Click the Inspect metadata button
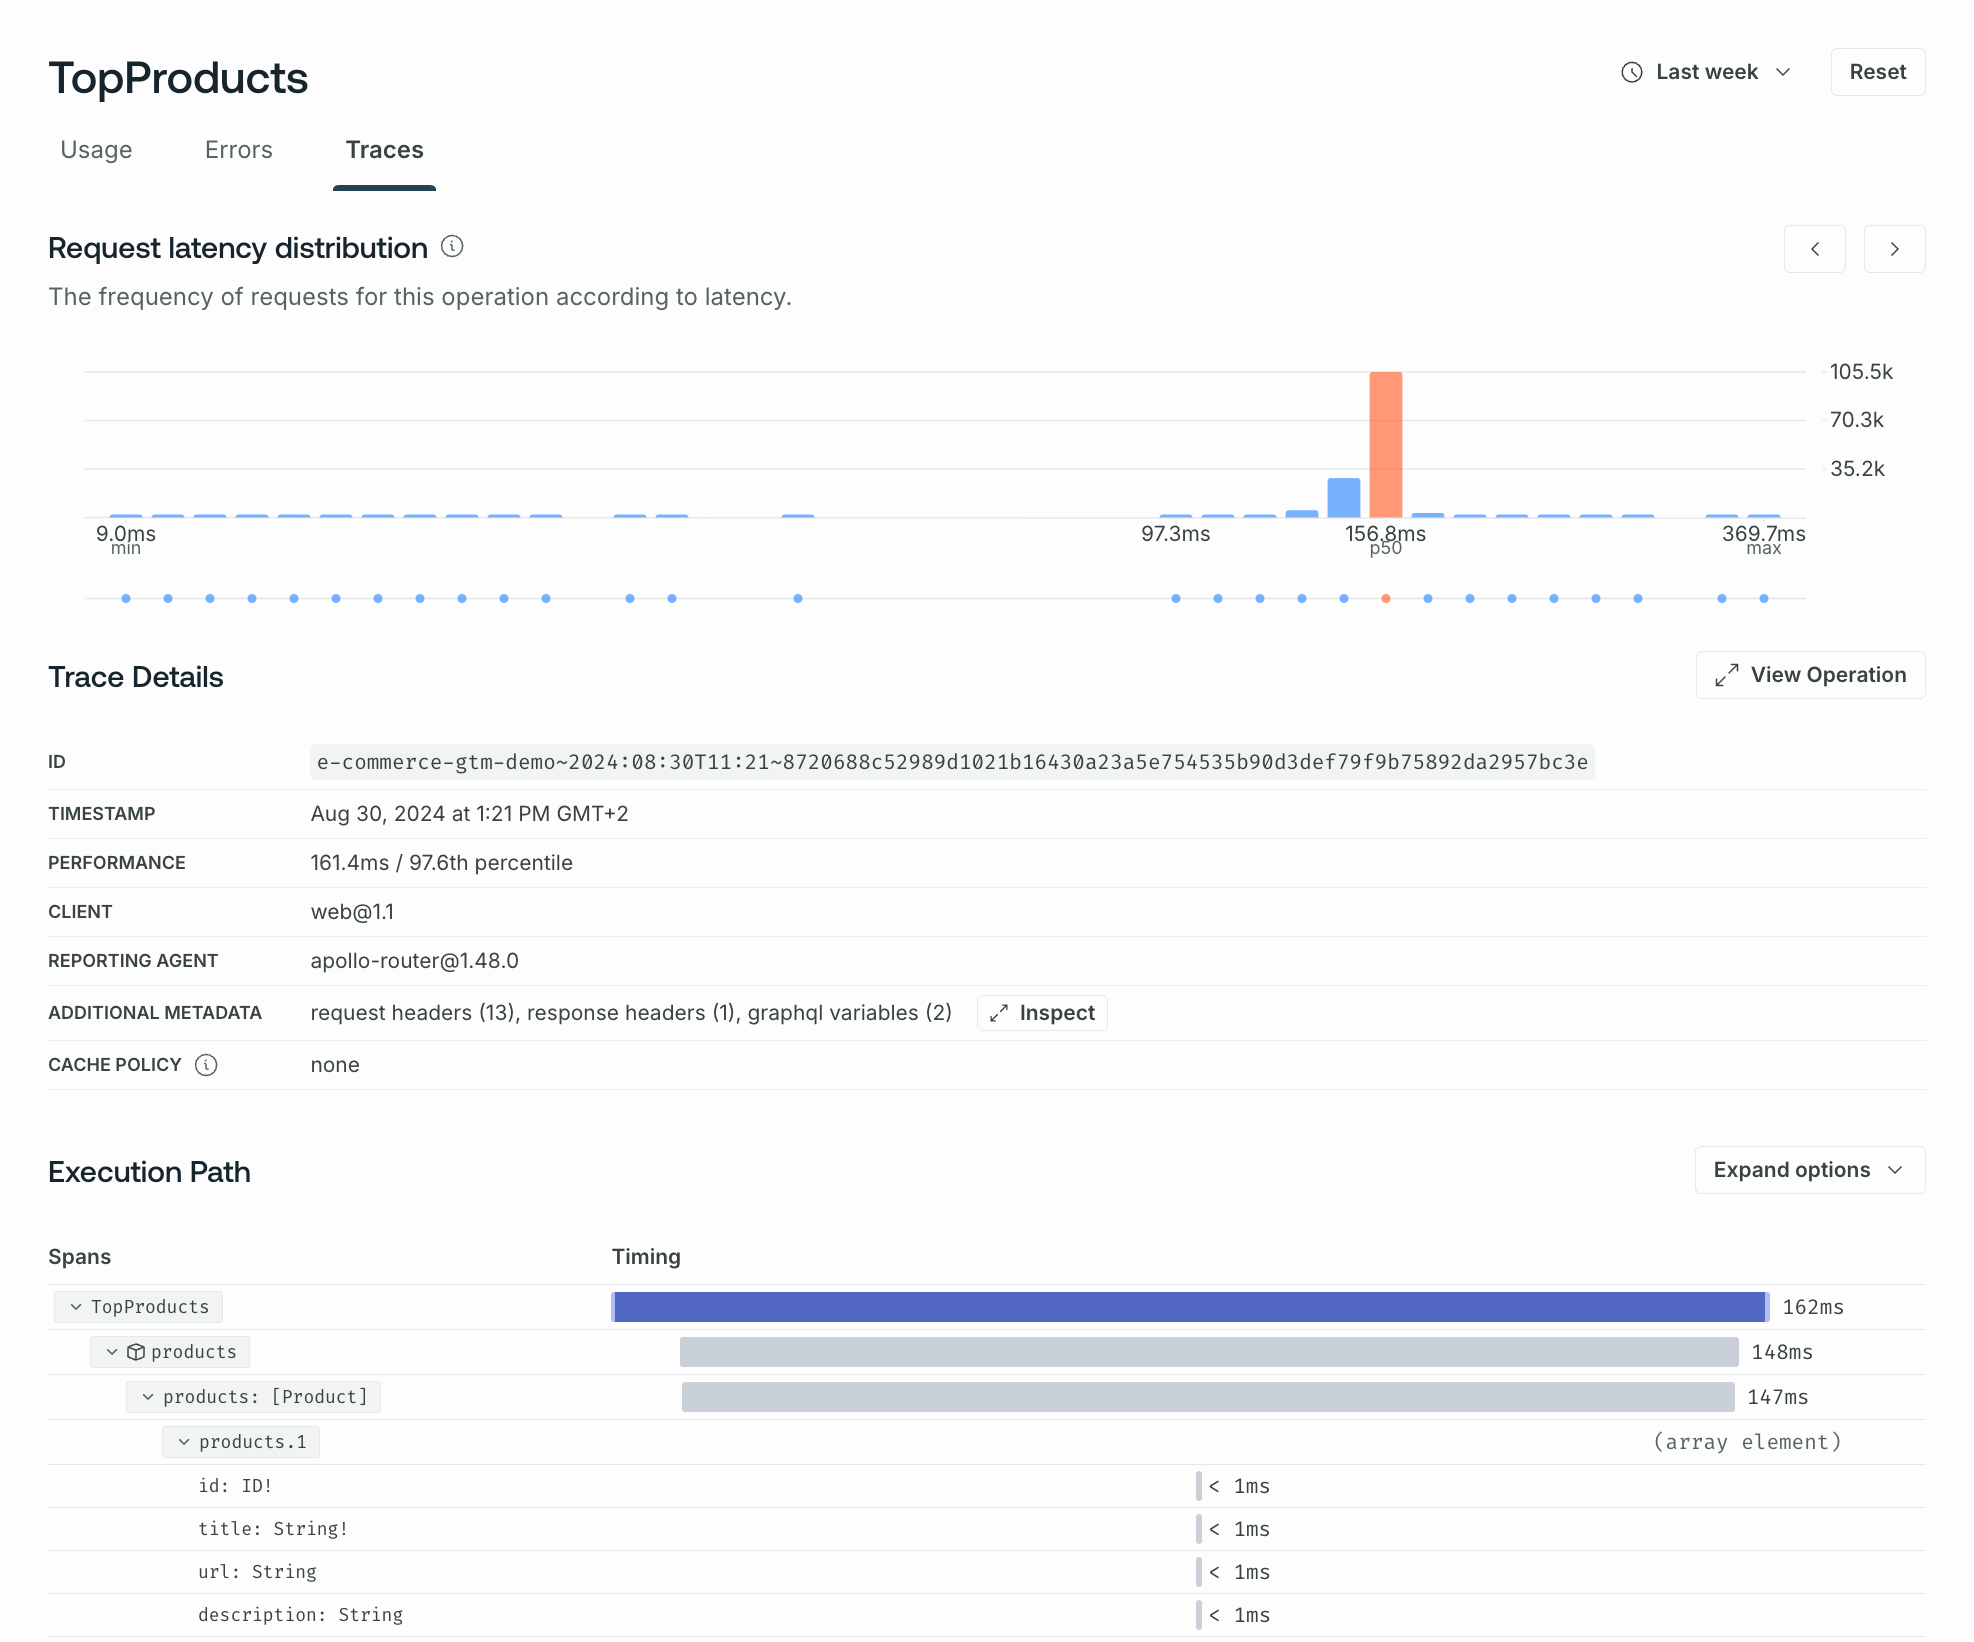The width and height of the screenshot is (1974, 1642). (1042, 1013)
